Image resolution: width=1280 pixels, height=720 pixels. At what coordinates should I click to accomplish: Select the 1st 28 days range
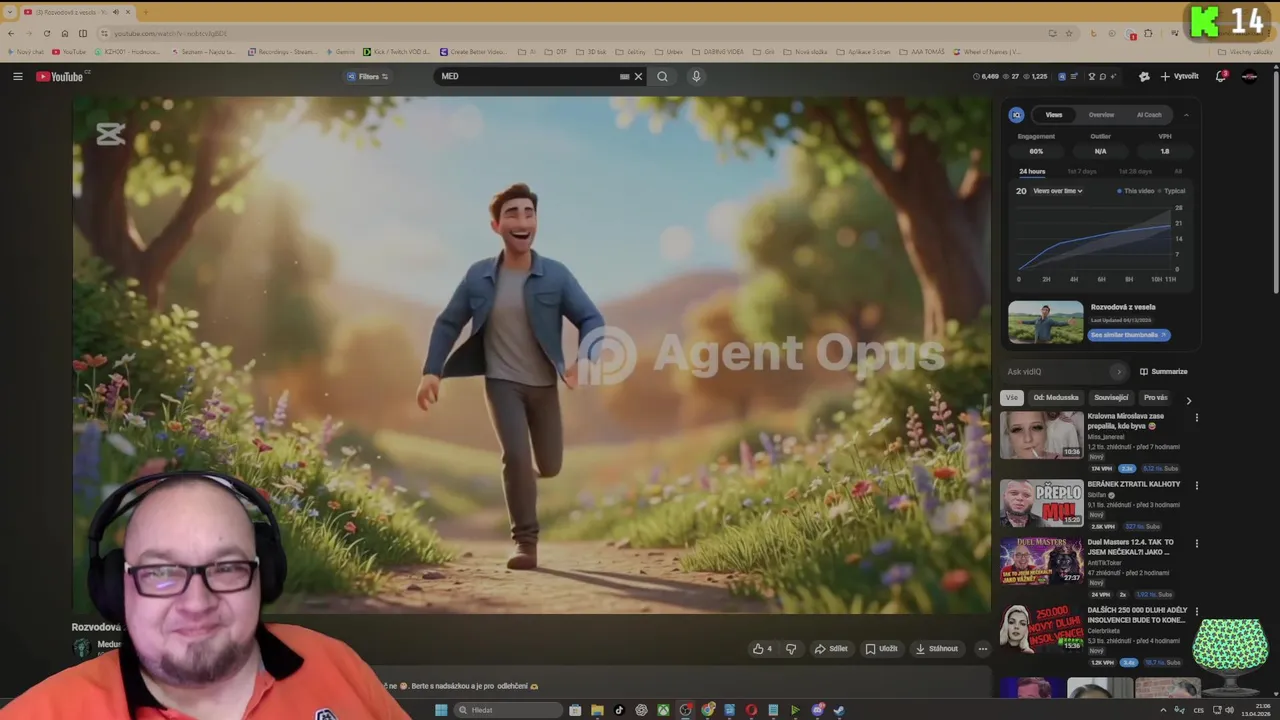click(1135, 172)
